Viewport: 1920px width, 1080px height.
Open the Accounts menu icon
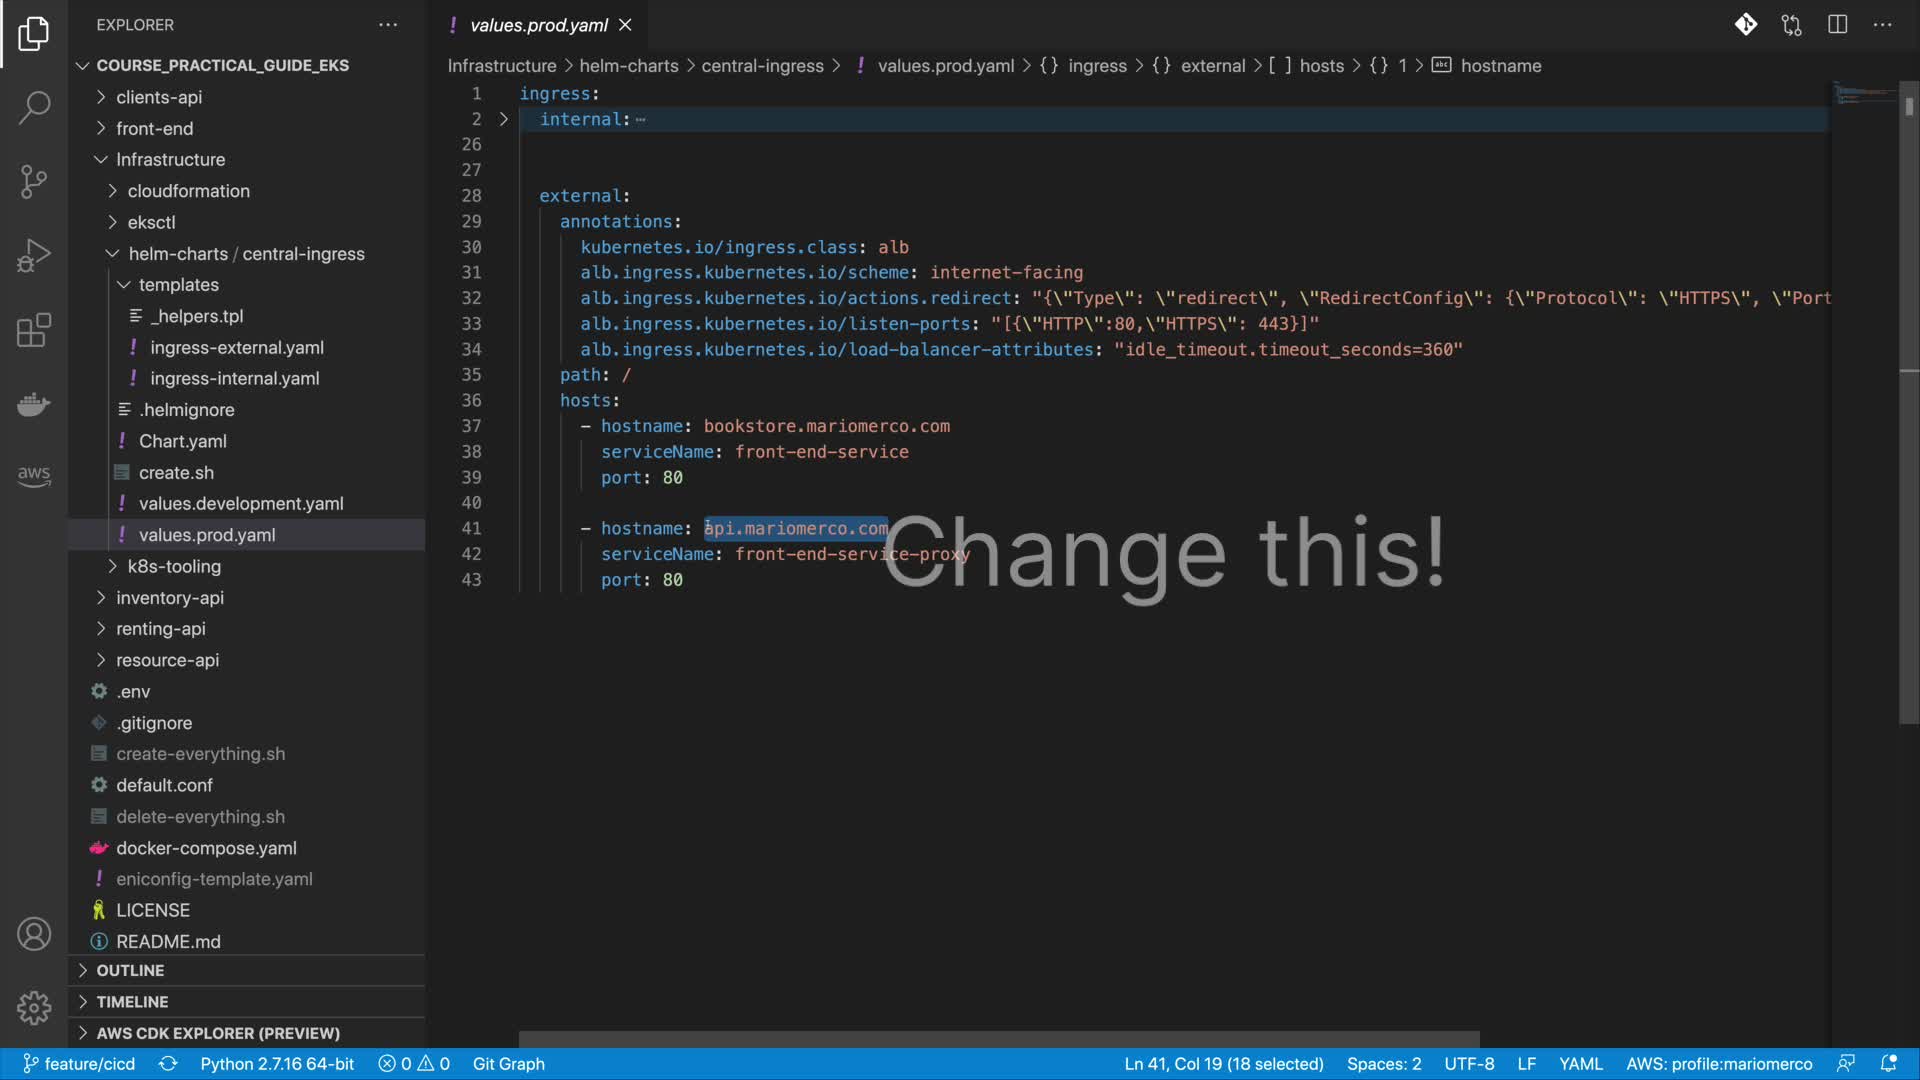34,934
